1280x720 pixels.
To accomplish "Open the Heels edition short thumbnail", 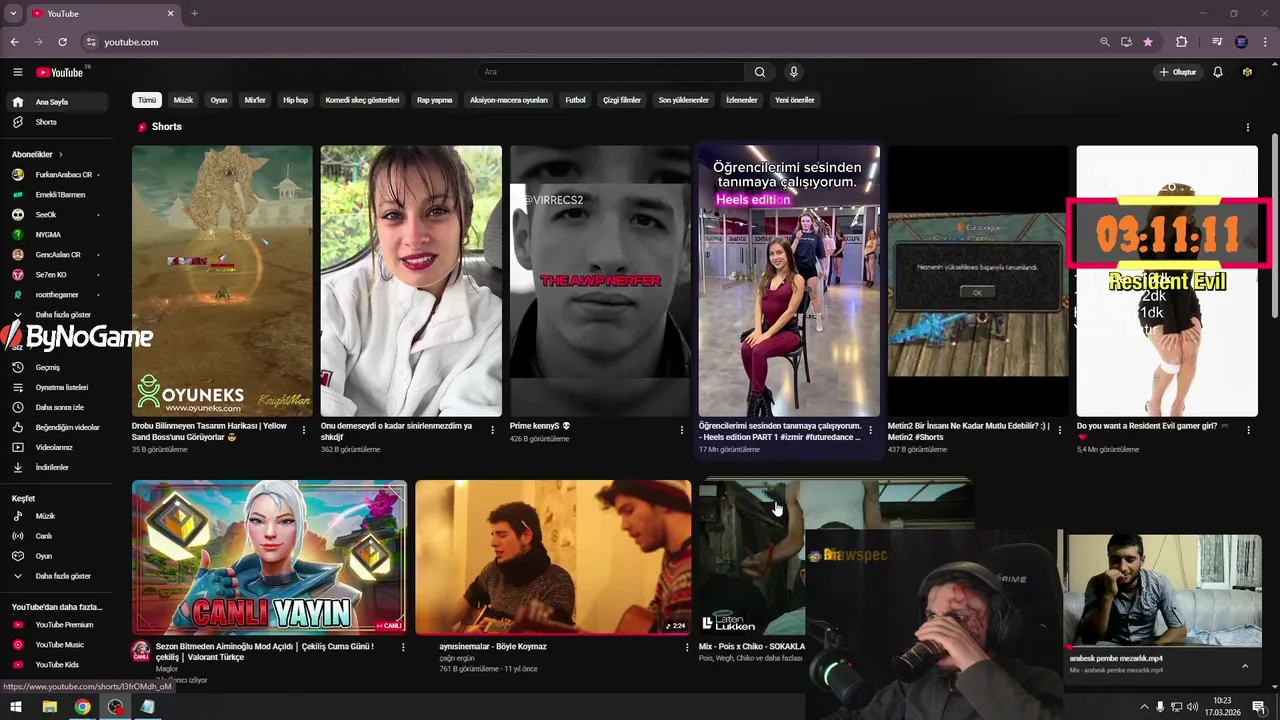I will click(789, 281).
